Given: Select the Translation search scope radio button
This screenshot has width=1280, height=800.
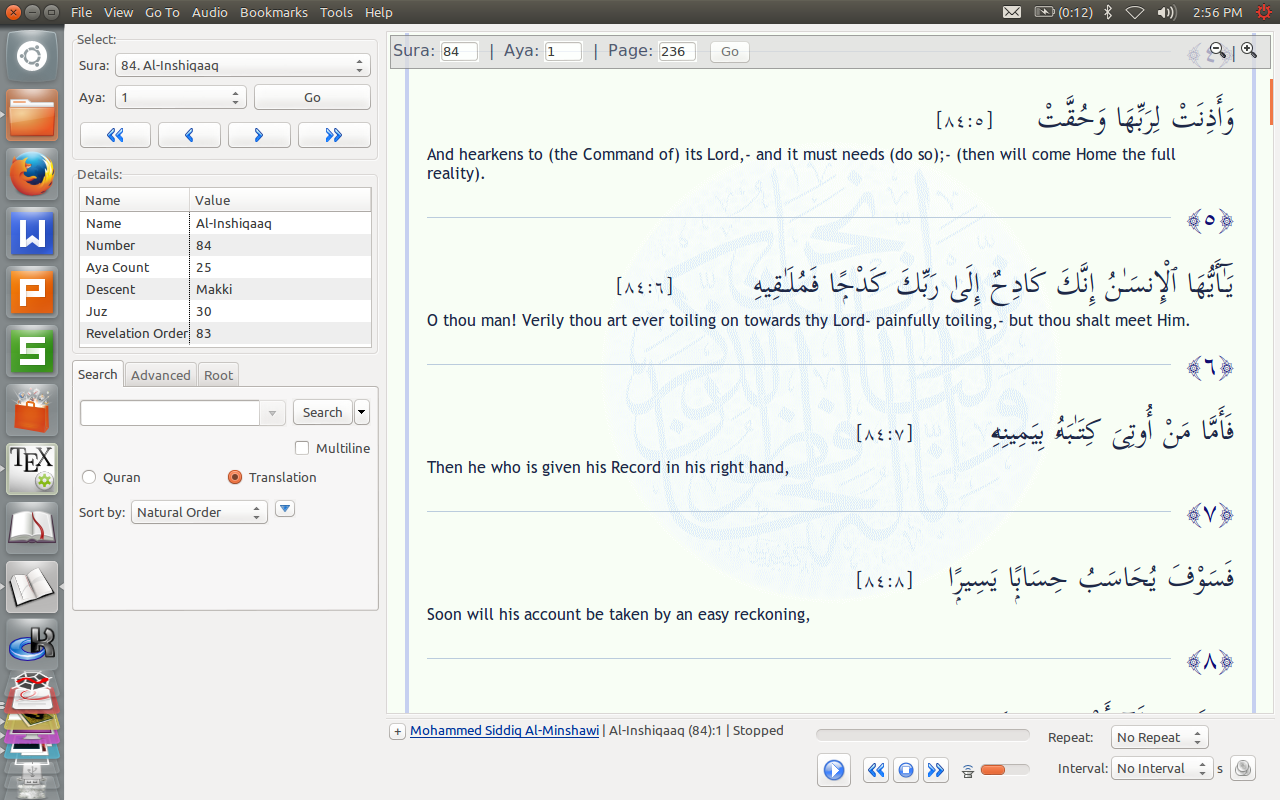Looking at the screenshot, I should click(234, 477).
